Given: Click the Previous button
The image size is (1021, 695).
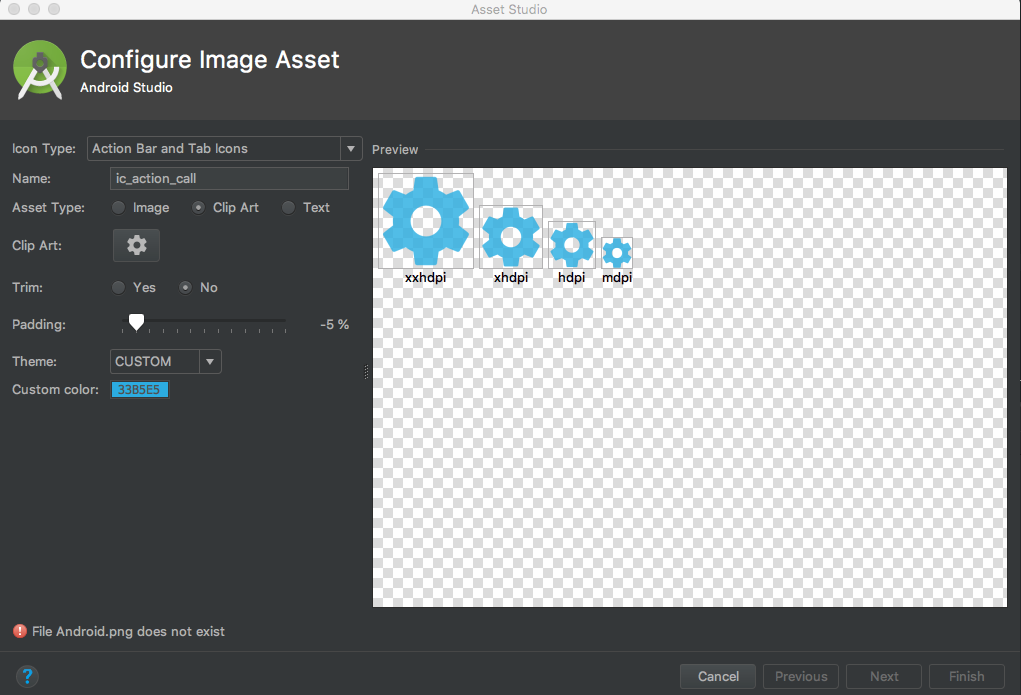Looking at the screenshot, I should [800, 676].
